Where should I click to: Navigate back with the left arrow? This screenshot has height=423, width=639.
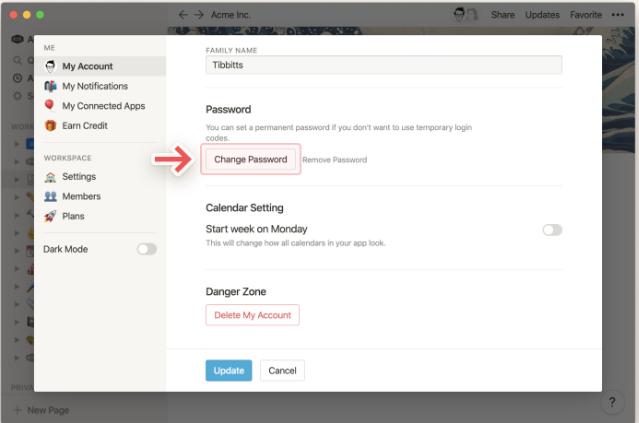pyautogui.click(x=183, y=15)
